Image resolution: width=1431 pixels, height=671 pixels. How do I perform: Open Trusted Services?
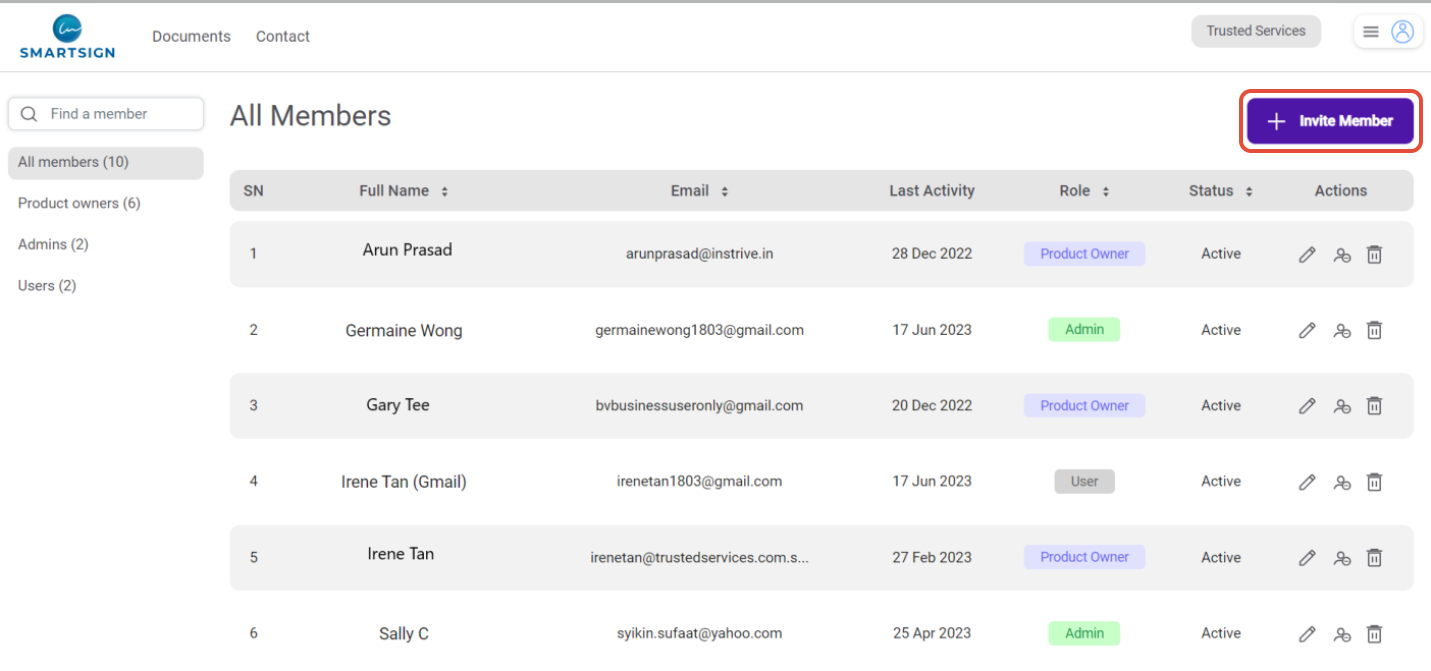[1256, 31]
